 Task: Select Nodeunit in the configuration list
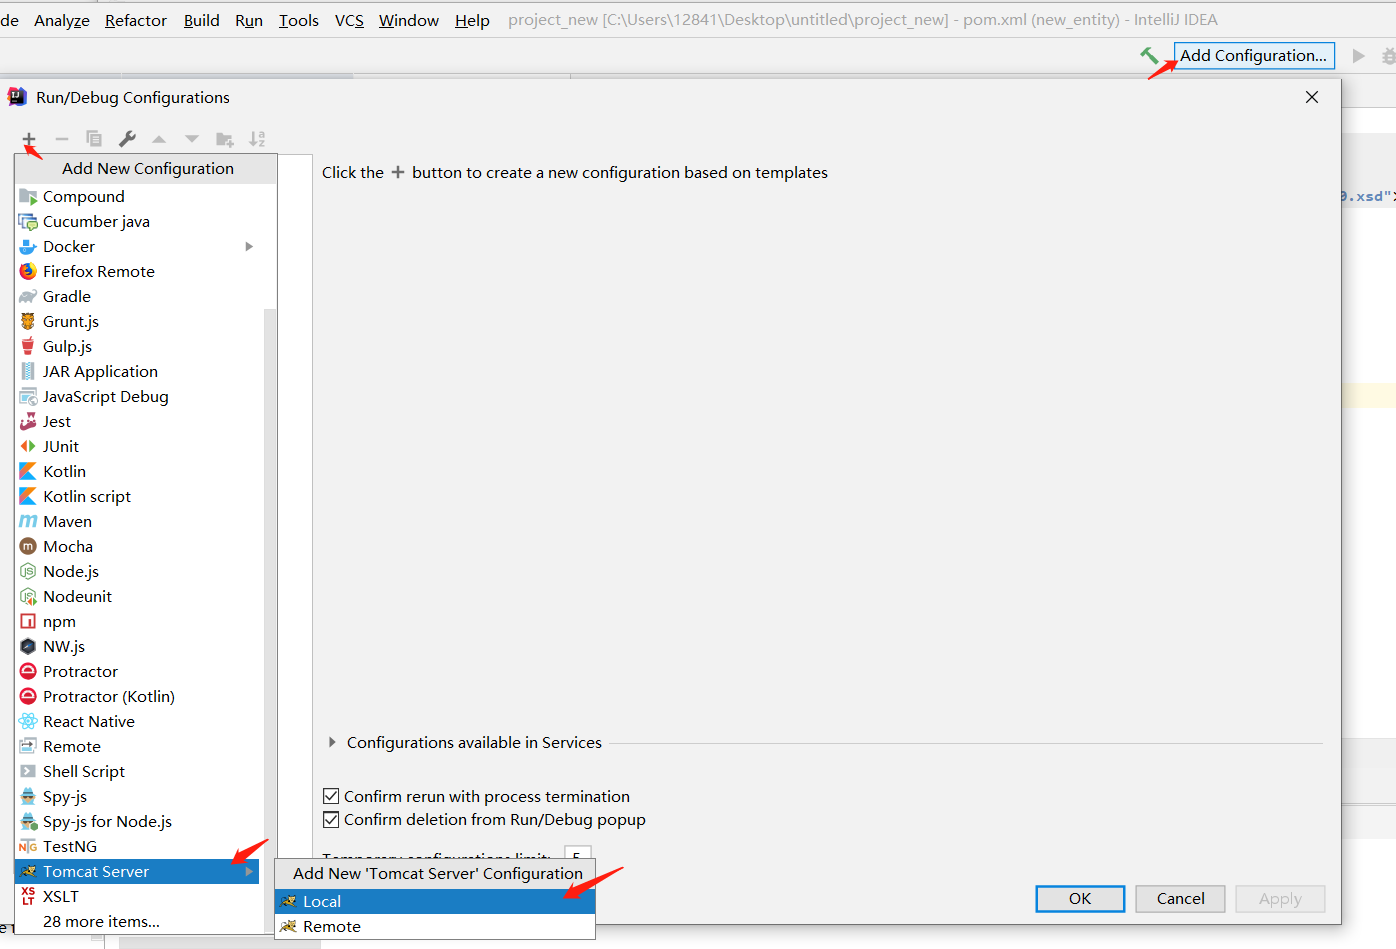coord(137,596)
